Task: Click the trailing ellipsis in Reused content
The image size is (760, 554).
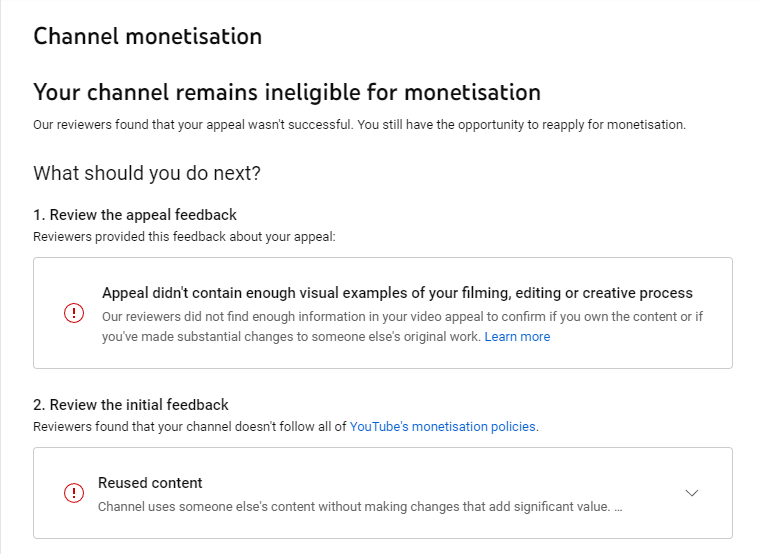Action: (x=618, y=507)
